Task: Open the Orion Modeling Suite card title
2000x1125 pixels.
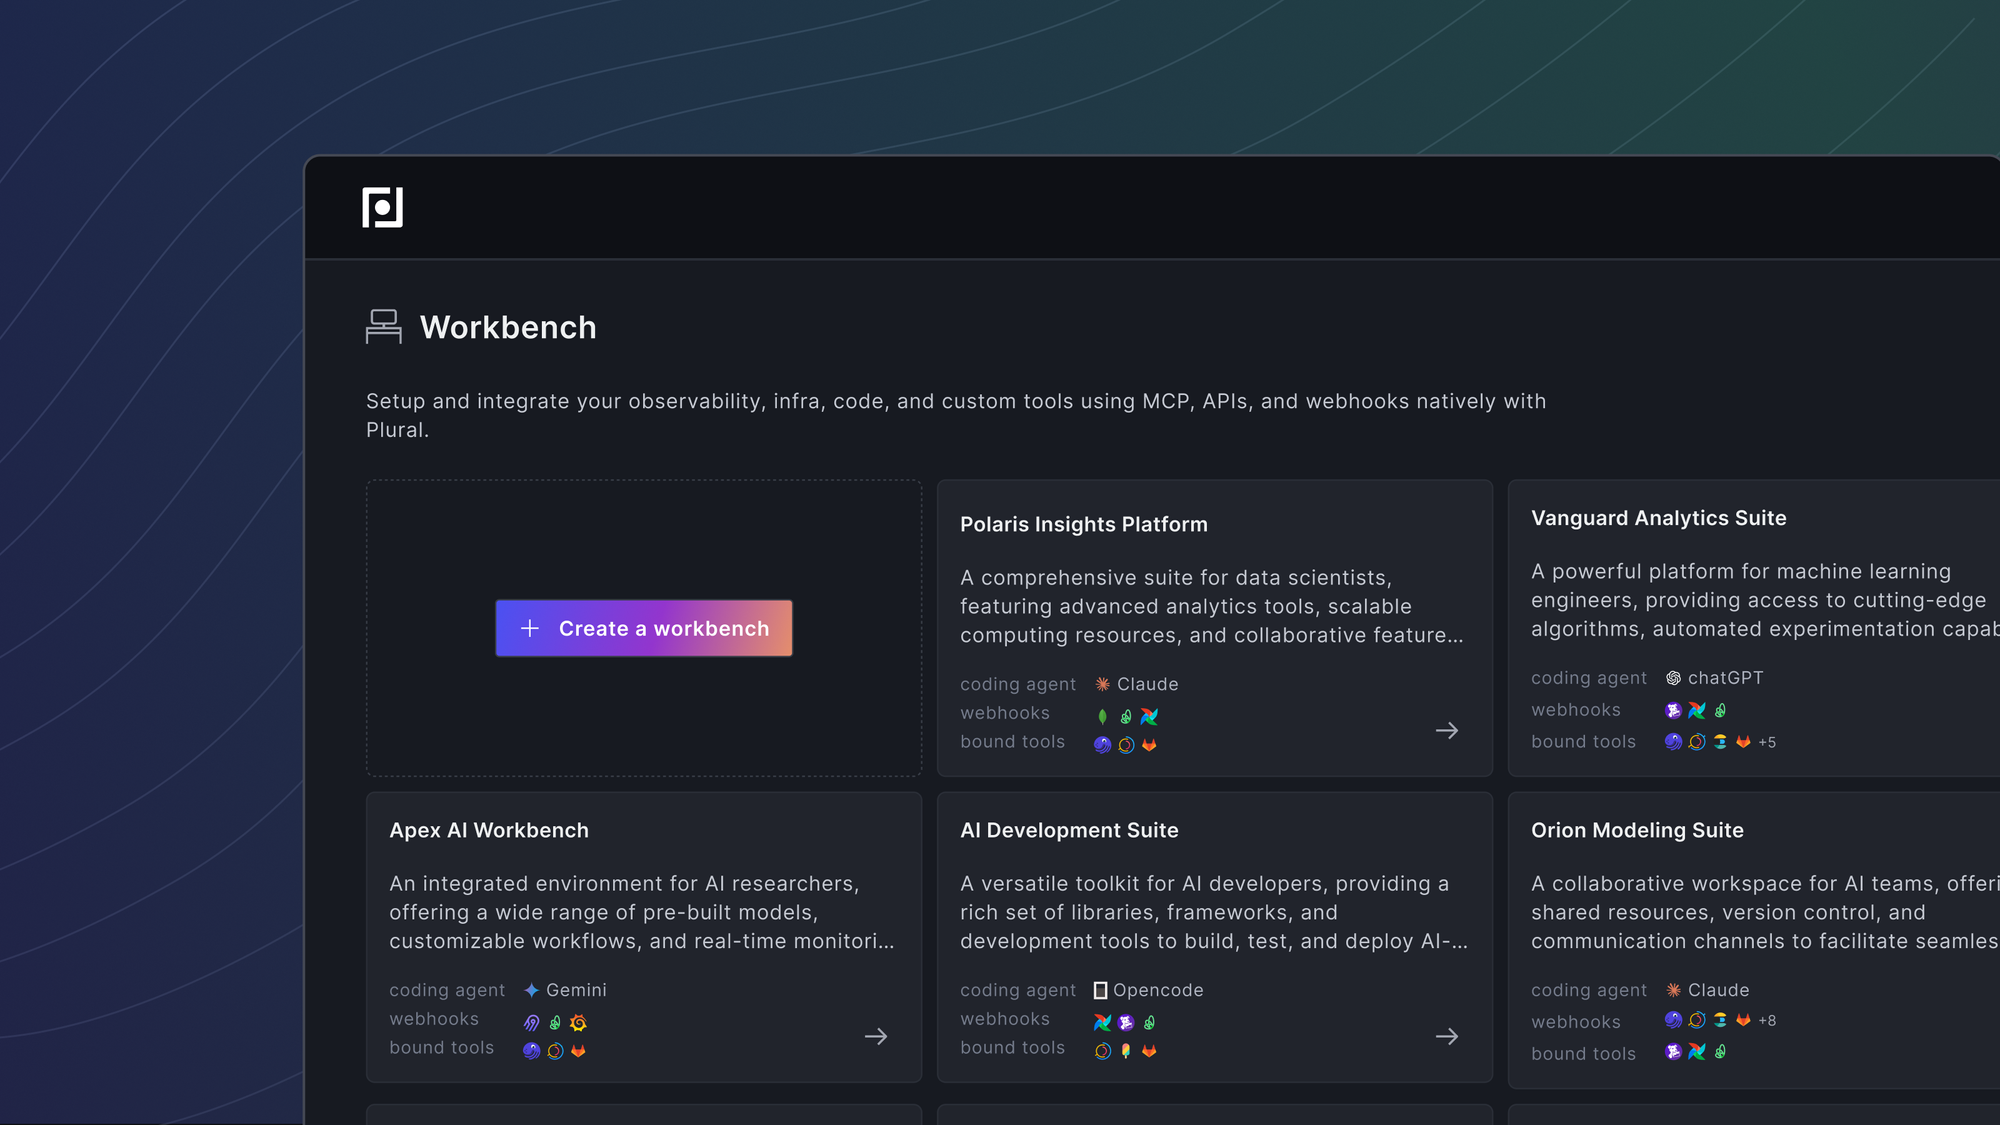Action: [x=1637, y=831]
